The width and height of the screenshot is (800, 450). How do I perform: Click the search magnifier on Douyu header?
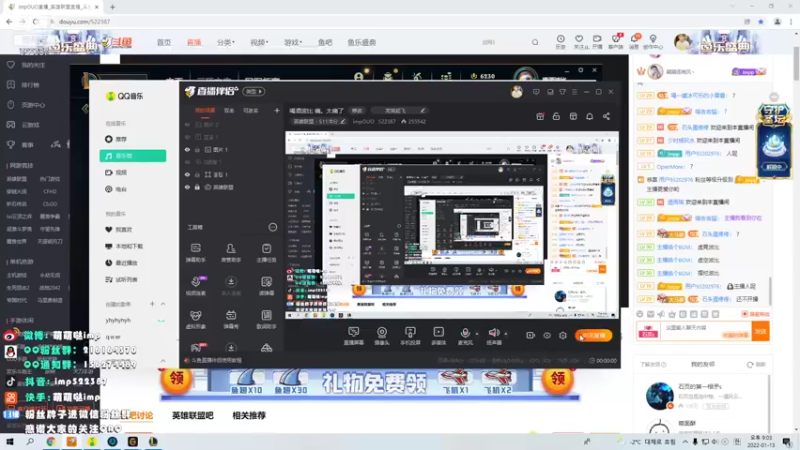coord(535,42)
